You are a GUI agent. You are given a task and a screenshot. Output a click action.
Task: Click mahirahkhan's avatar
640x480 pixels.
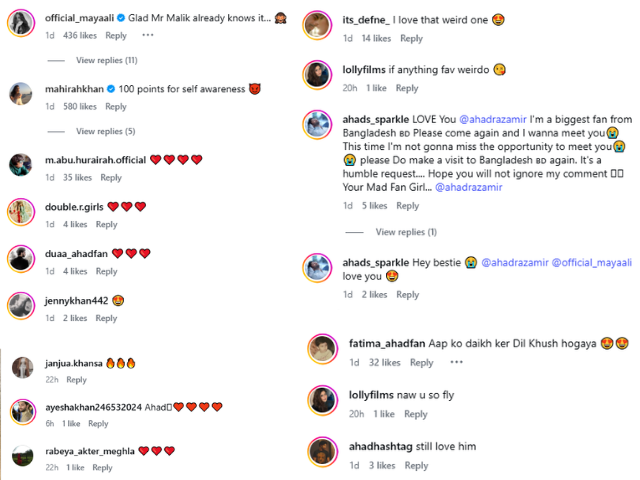tap(20, 94)
